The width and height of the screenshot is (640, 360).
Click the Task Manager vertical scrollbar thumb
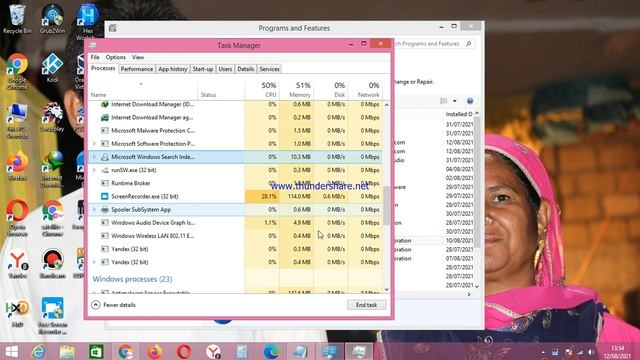click(387, 206)
